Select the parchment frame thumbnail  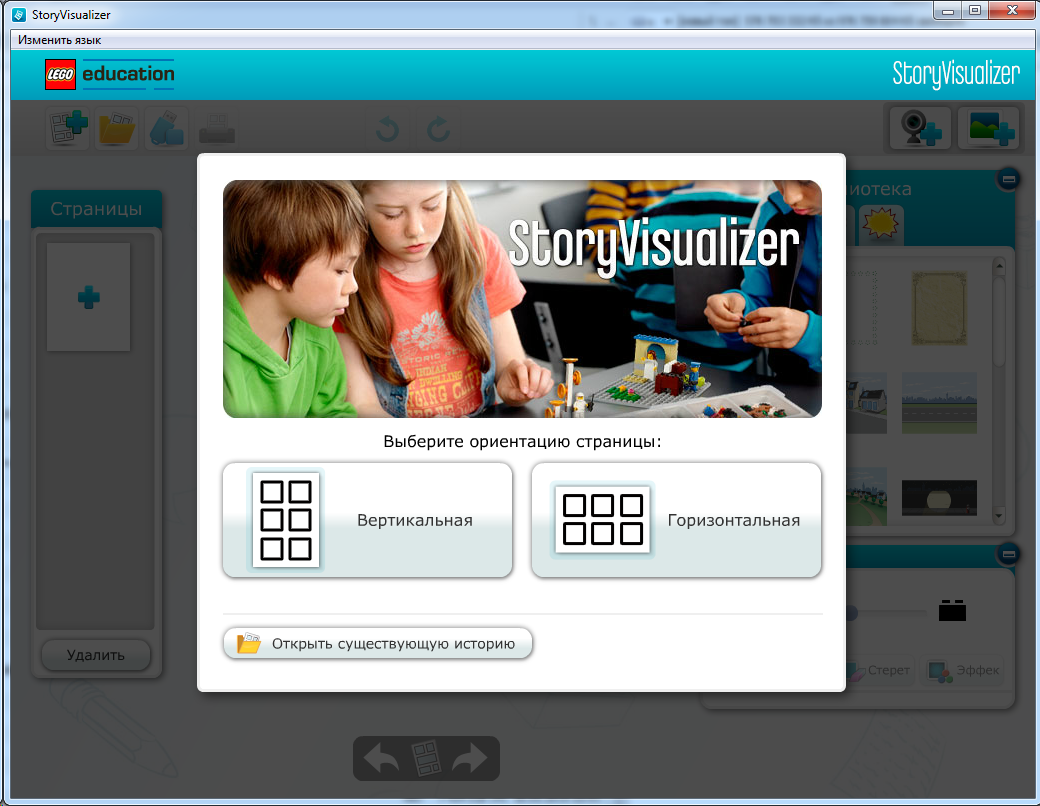click(x=939, y=308)
